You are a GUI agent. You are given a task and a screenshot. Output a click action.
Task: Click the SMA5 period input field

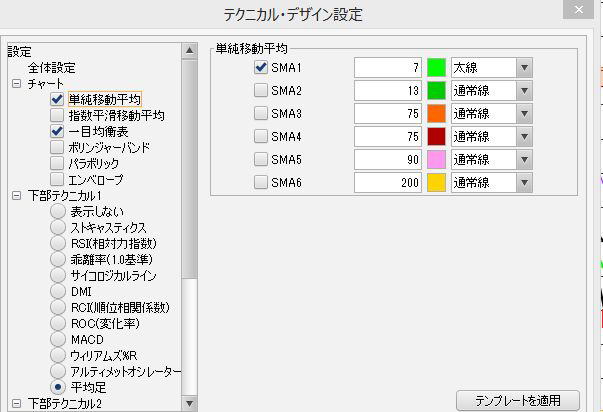[x=387, y=160]
